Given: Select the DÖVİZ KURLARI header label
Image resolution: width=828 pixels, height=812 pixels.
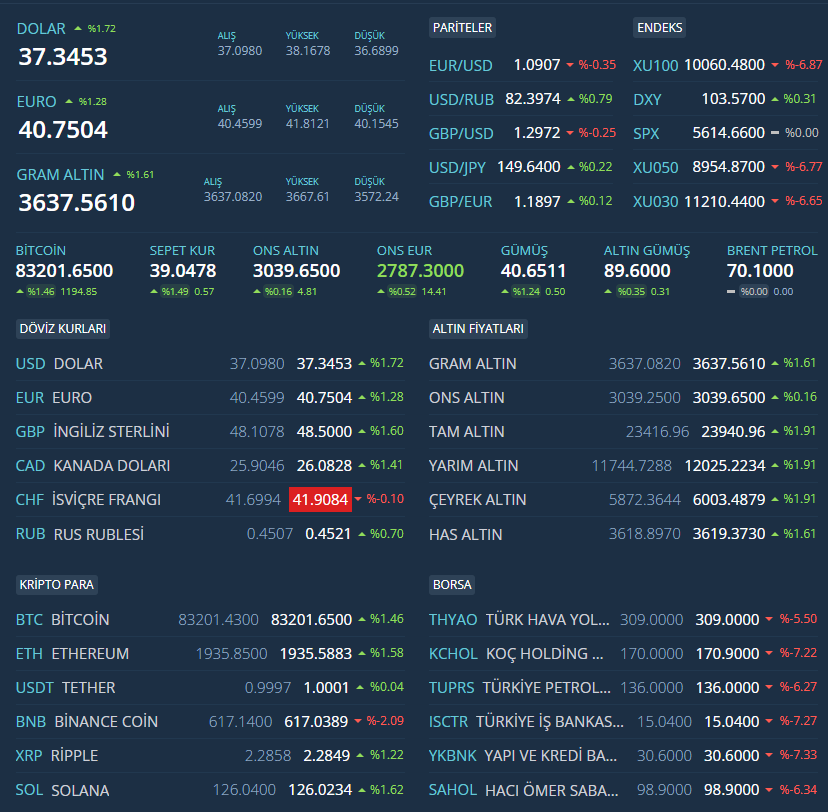Looking at the screenshot, I should click(x=62, y=328).
